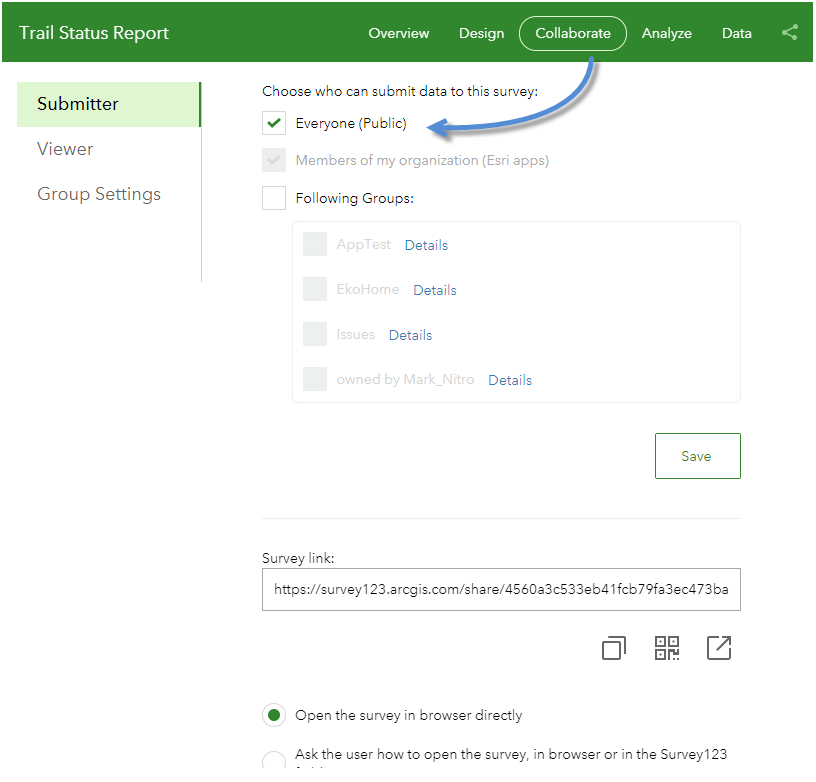Go to the Overview tab
This screenshot has width=816, height=782.
pos(399,33)
